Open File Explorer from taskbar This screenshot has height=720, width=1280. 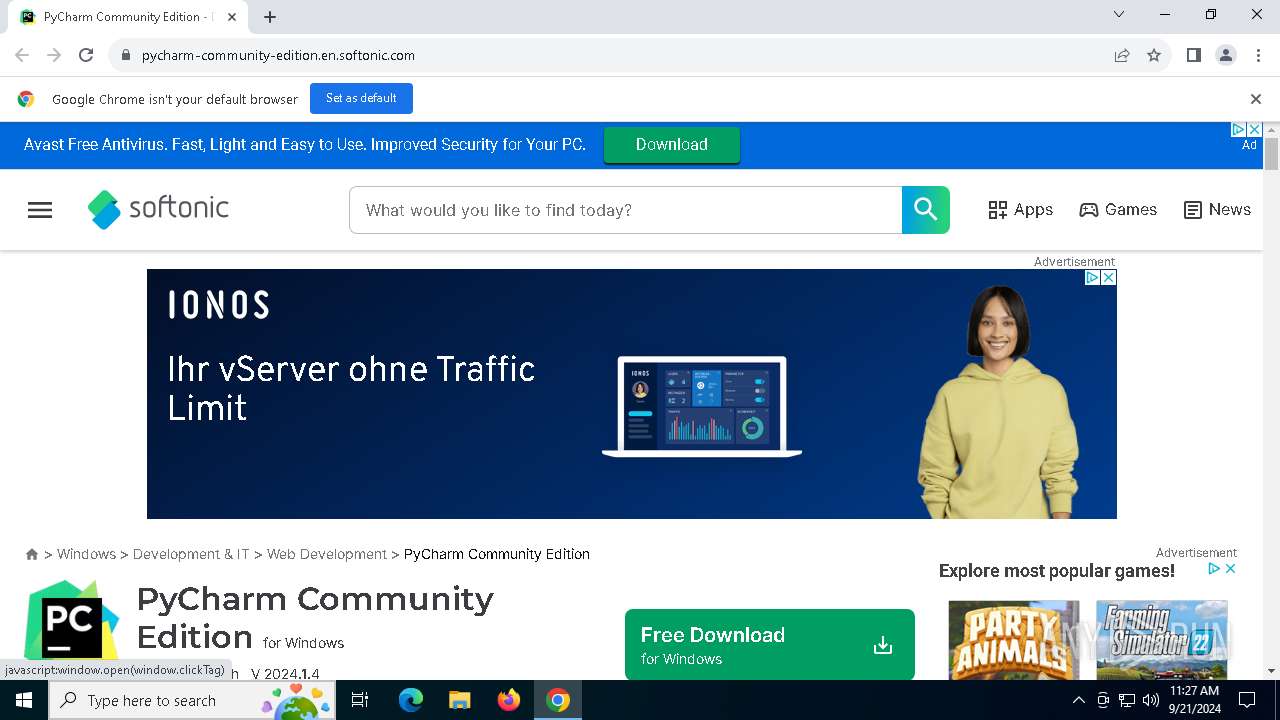459,700
